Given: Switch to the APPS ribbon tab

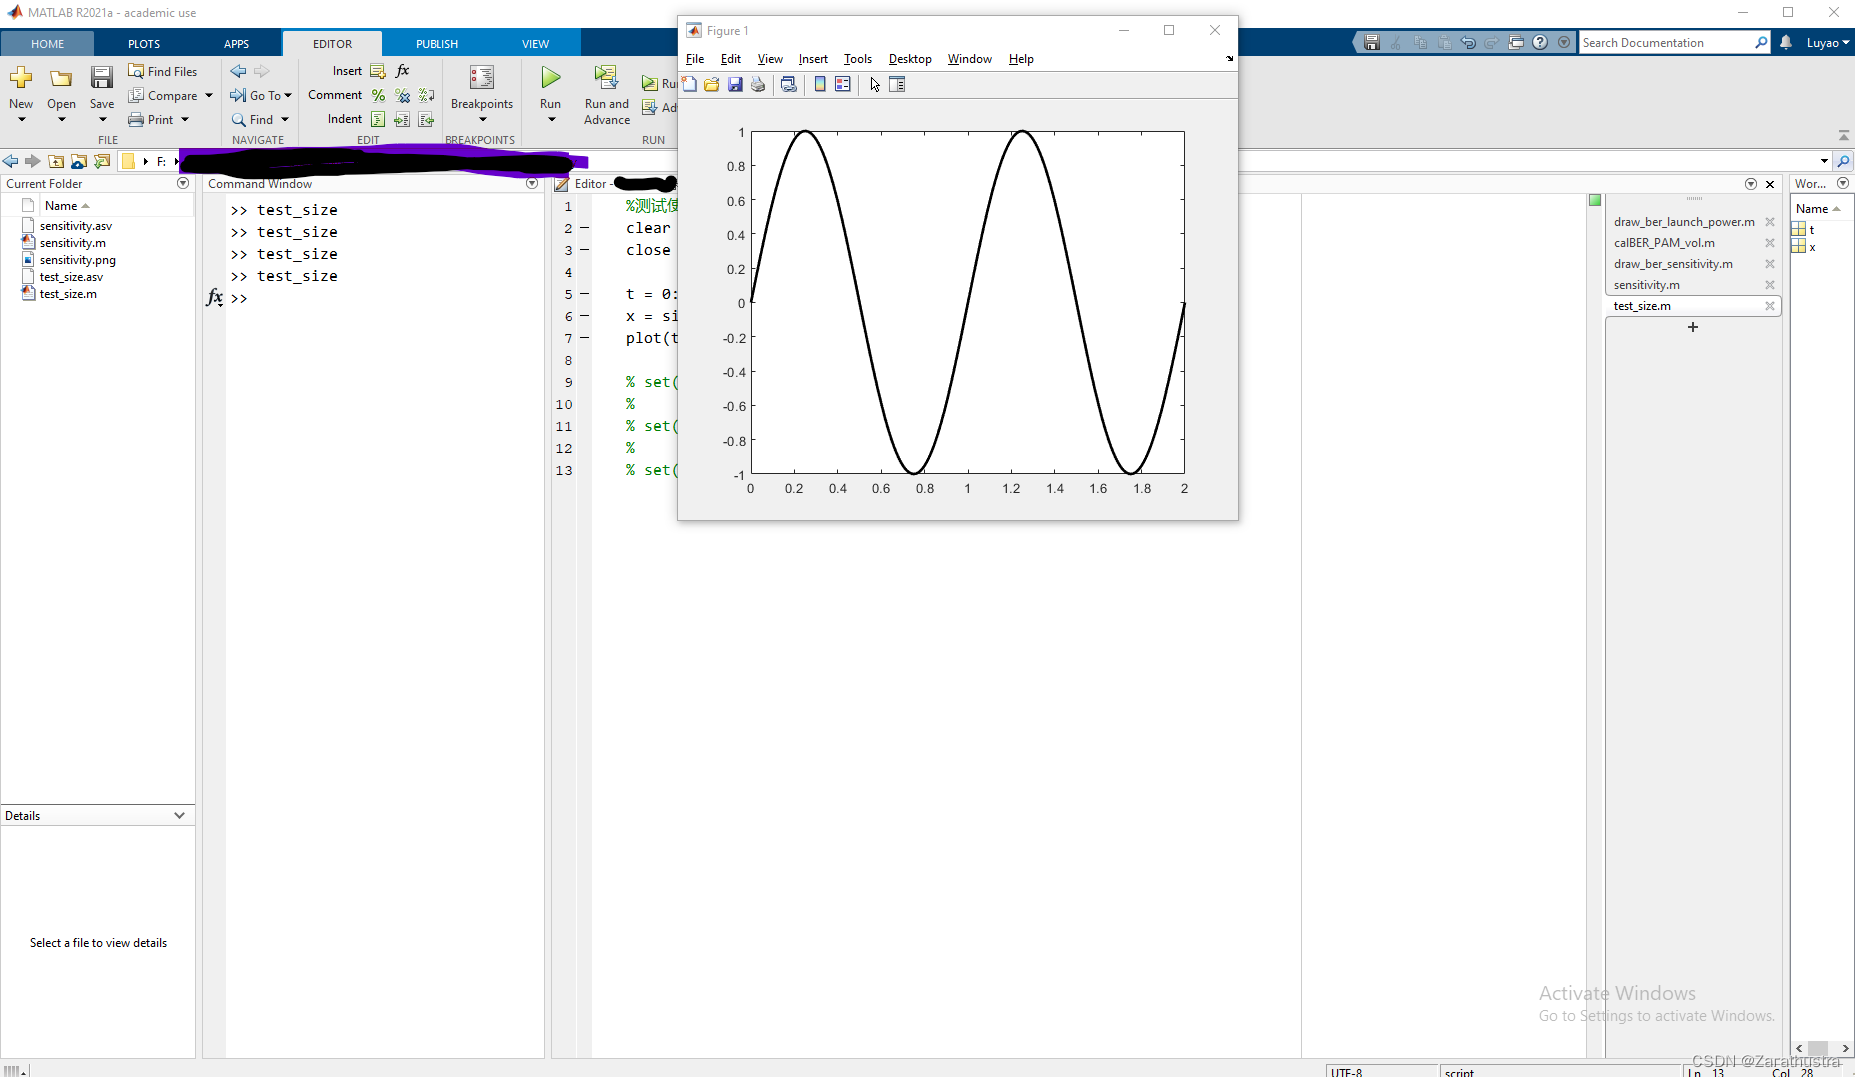Looking at the screenshot, I should coord(237,43).
